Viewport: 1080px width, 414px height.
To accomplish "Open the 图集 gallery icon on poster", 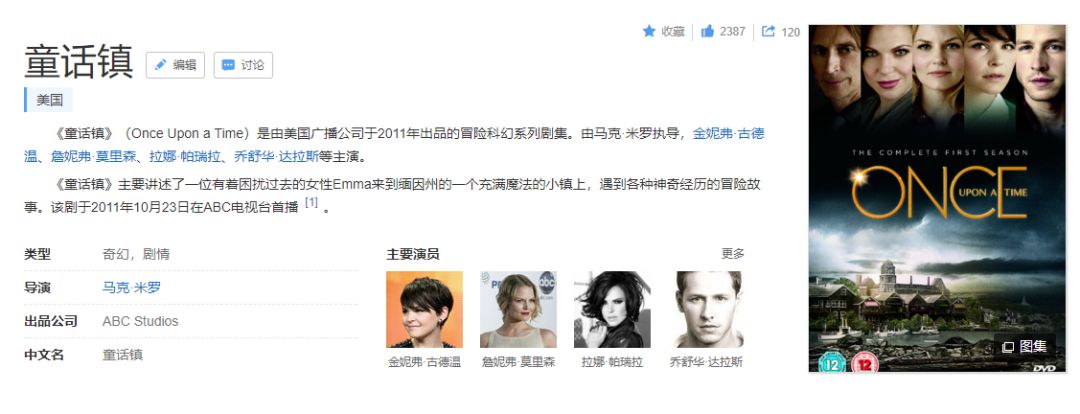I will coord(1008,347).
